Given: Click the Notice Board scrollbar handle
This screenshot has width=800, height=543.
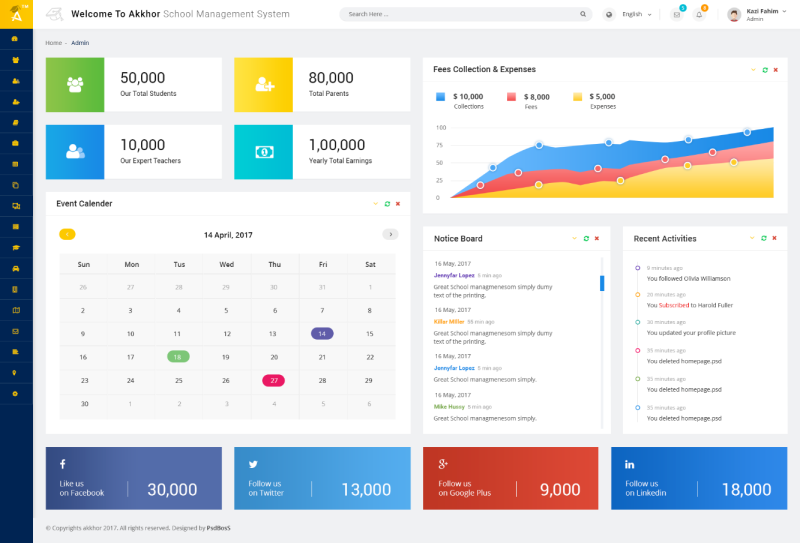Looking at the screenshot, I should pyautogui.click(x=602, y=283).
